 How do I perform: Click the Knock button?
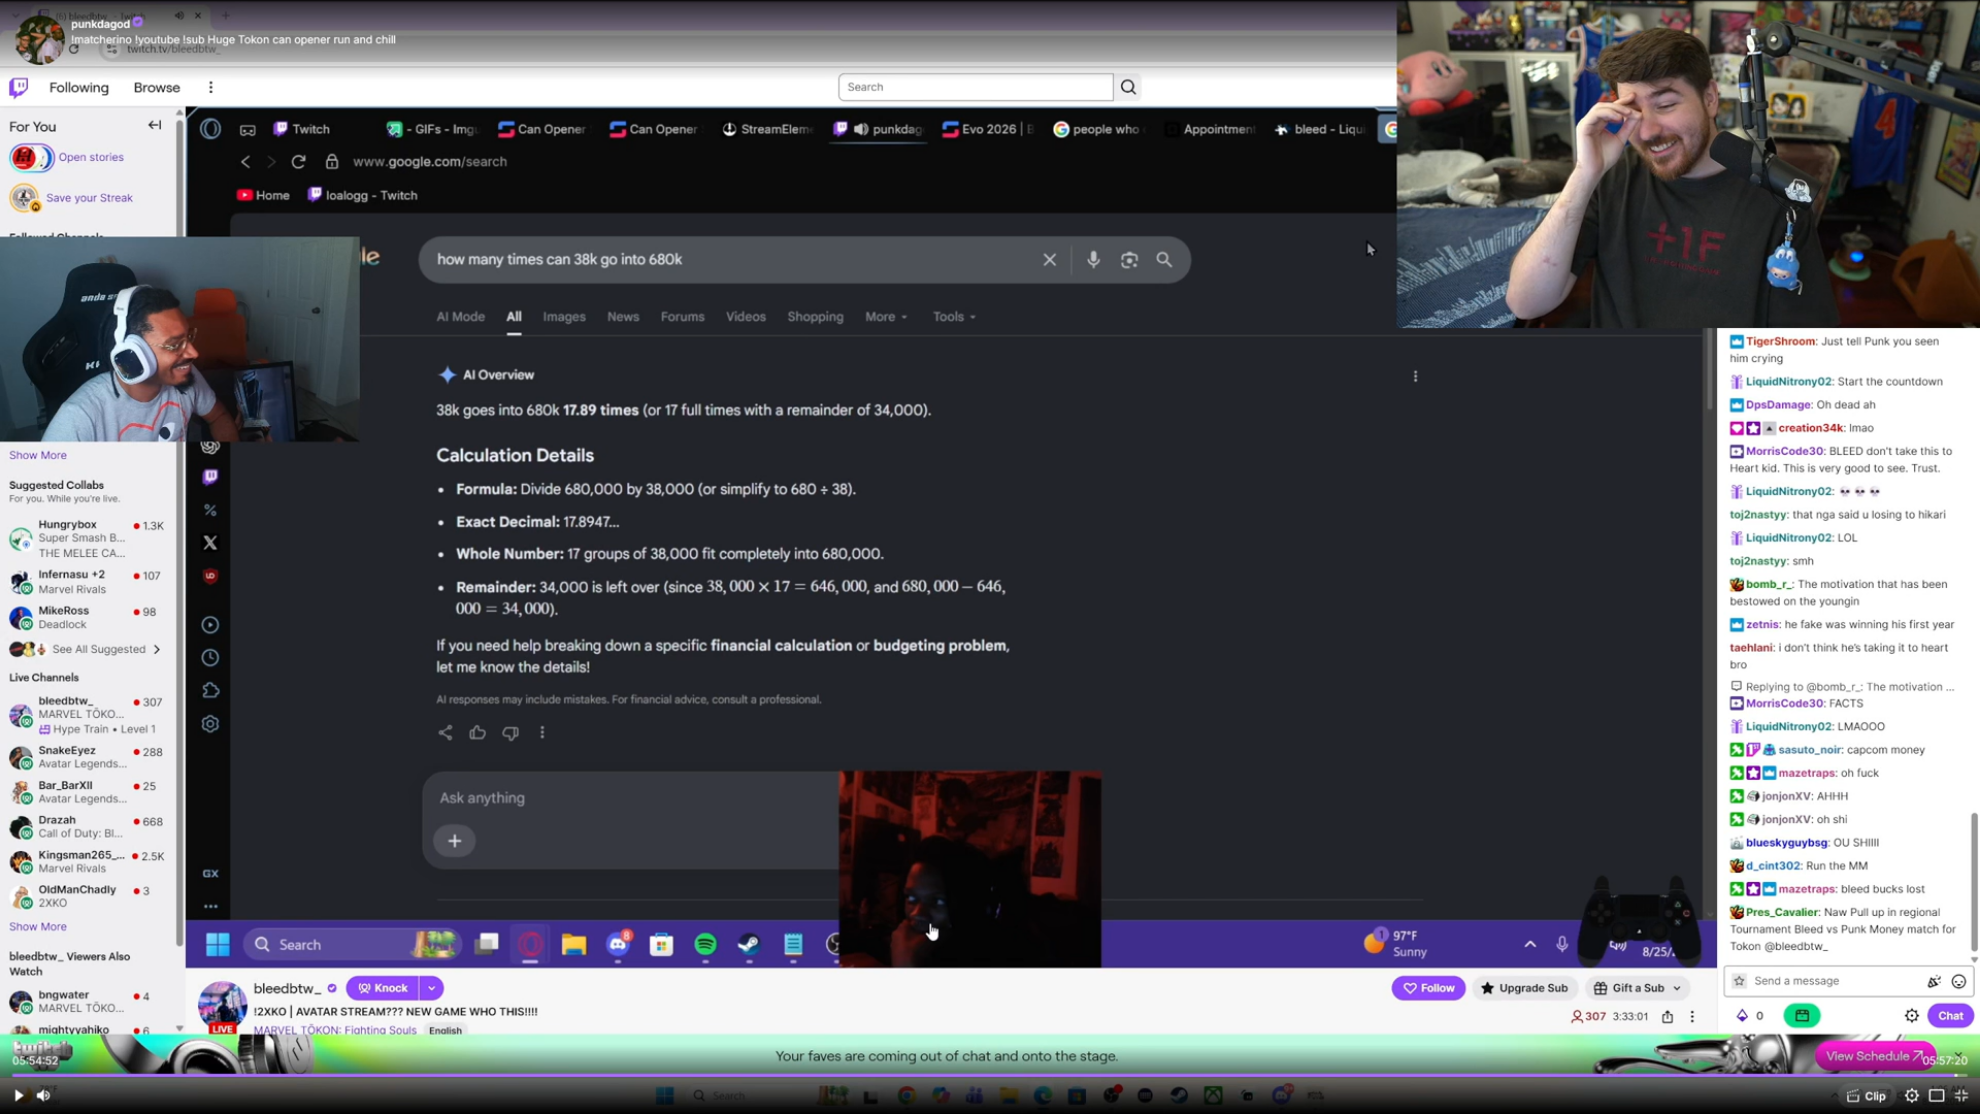coord(383,989)
